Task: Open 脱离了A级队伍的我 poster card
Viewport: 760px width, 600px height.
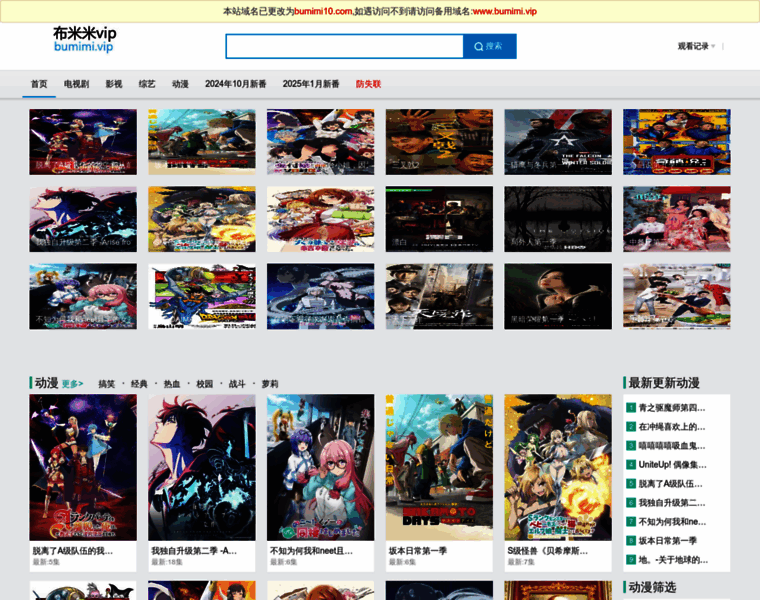Action: [83, 468]
